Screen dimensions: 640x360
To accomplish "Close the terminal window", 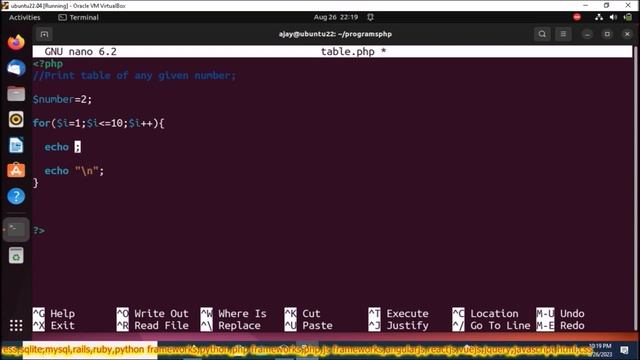I will (x=627, y=34).
